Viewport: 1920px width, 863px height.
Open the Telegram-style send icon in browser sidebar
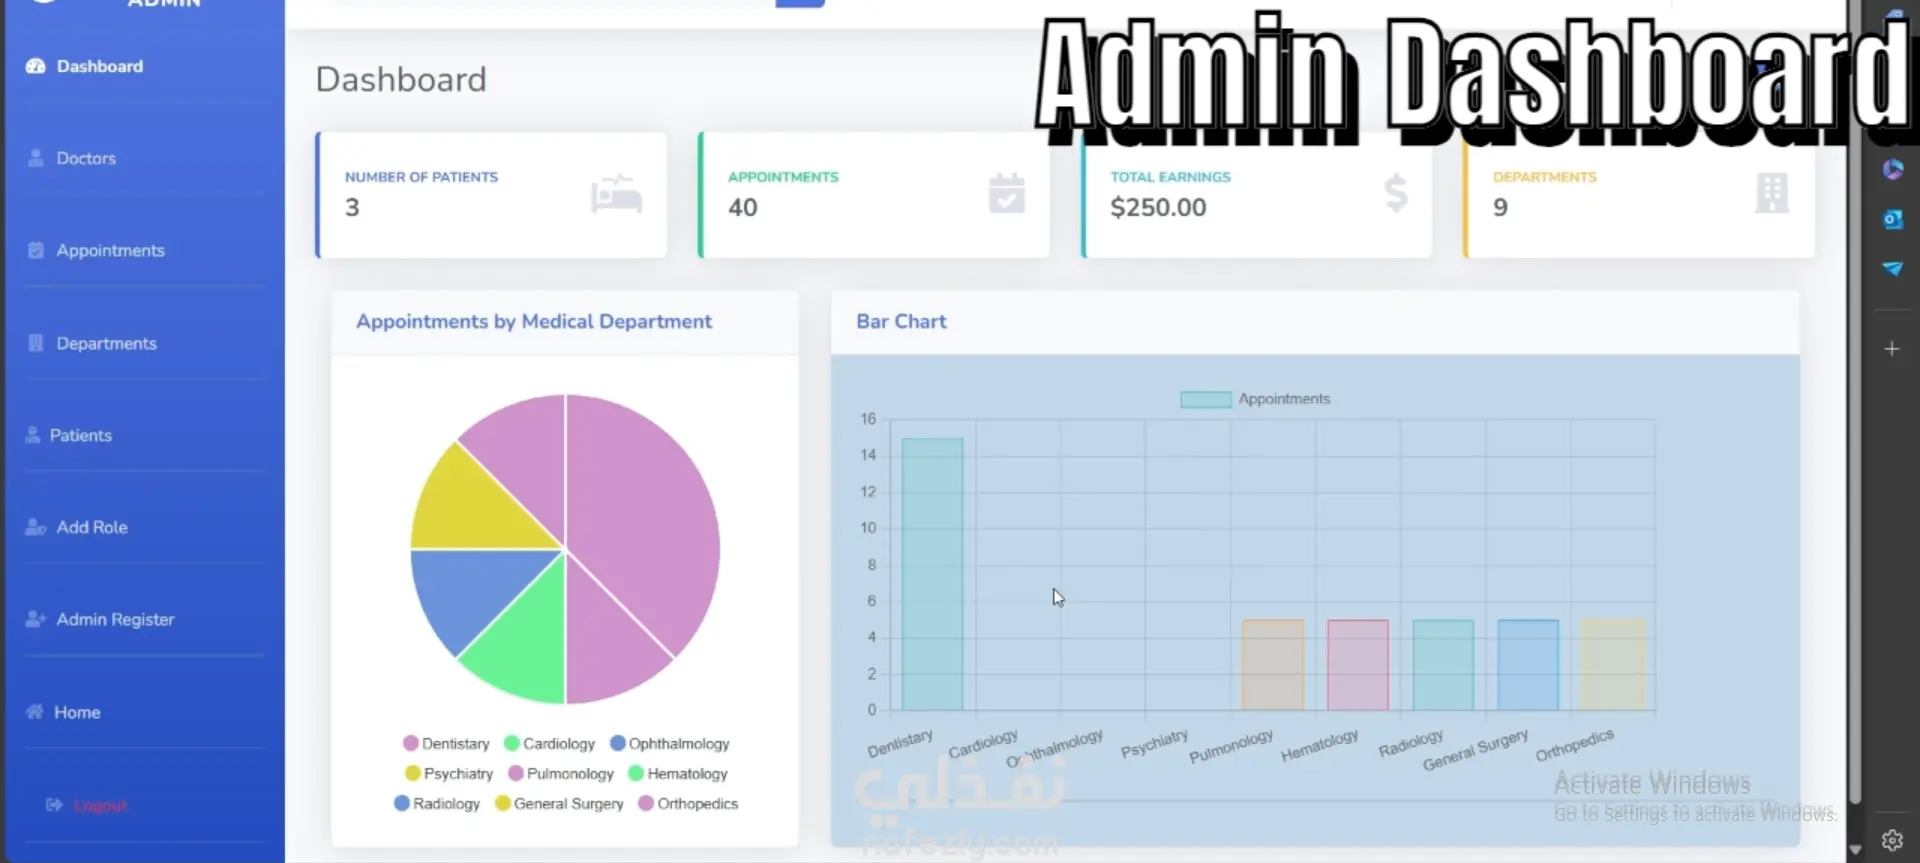(1892, 268)
